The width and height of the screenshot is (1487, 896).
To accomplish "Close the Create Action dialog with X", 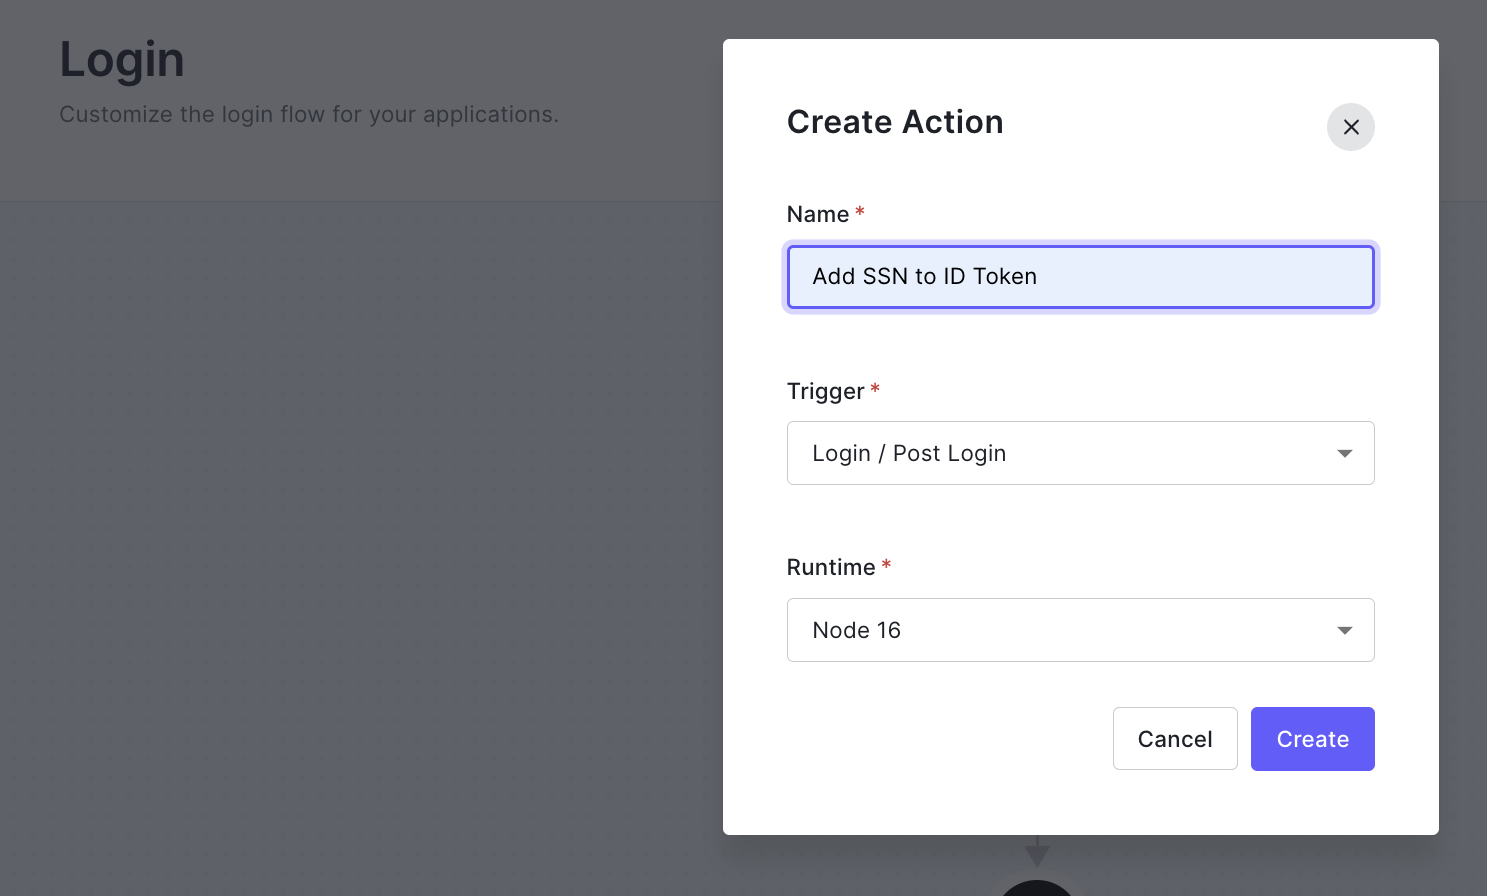I will tap(1350, 127).
